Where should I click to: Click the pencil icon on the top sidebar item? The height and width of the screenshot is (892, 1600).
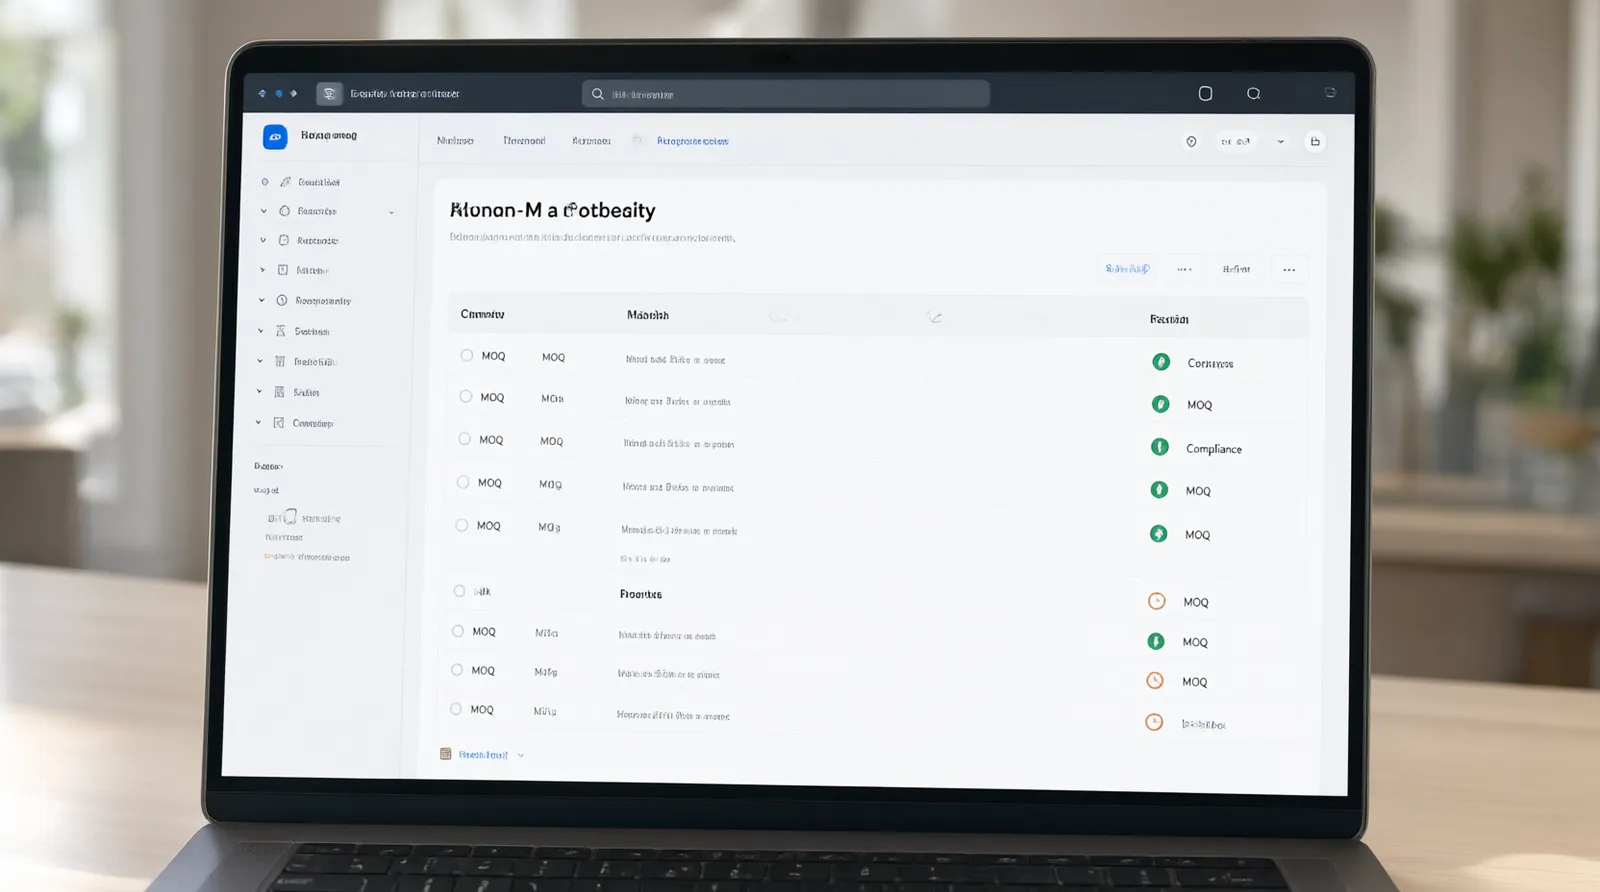click(x=285, y=182)
